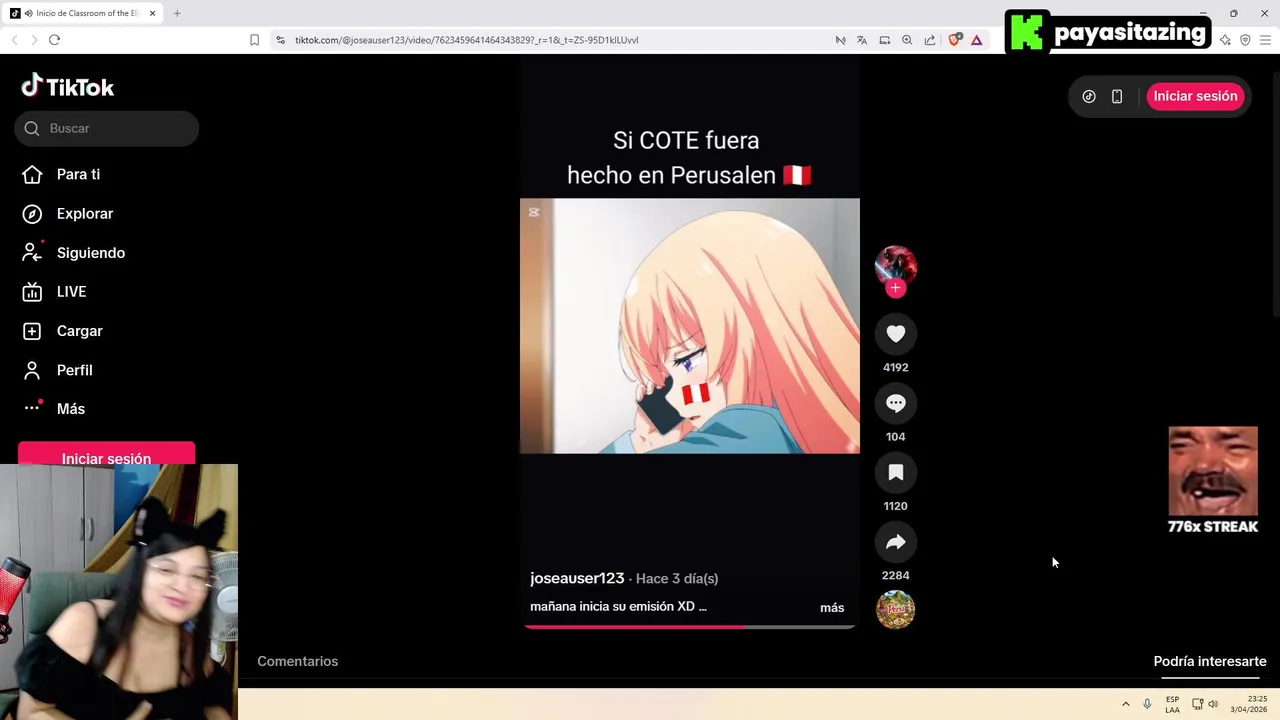Click the Brave VPN shield icon
This screenshot has height=720, width=1280.
click(1245, 40)
